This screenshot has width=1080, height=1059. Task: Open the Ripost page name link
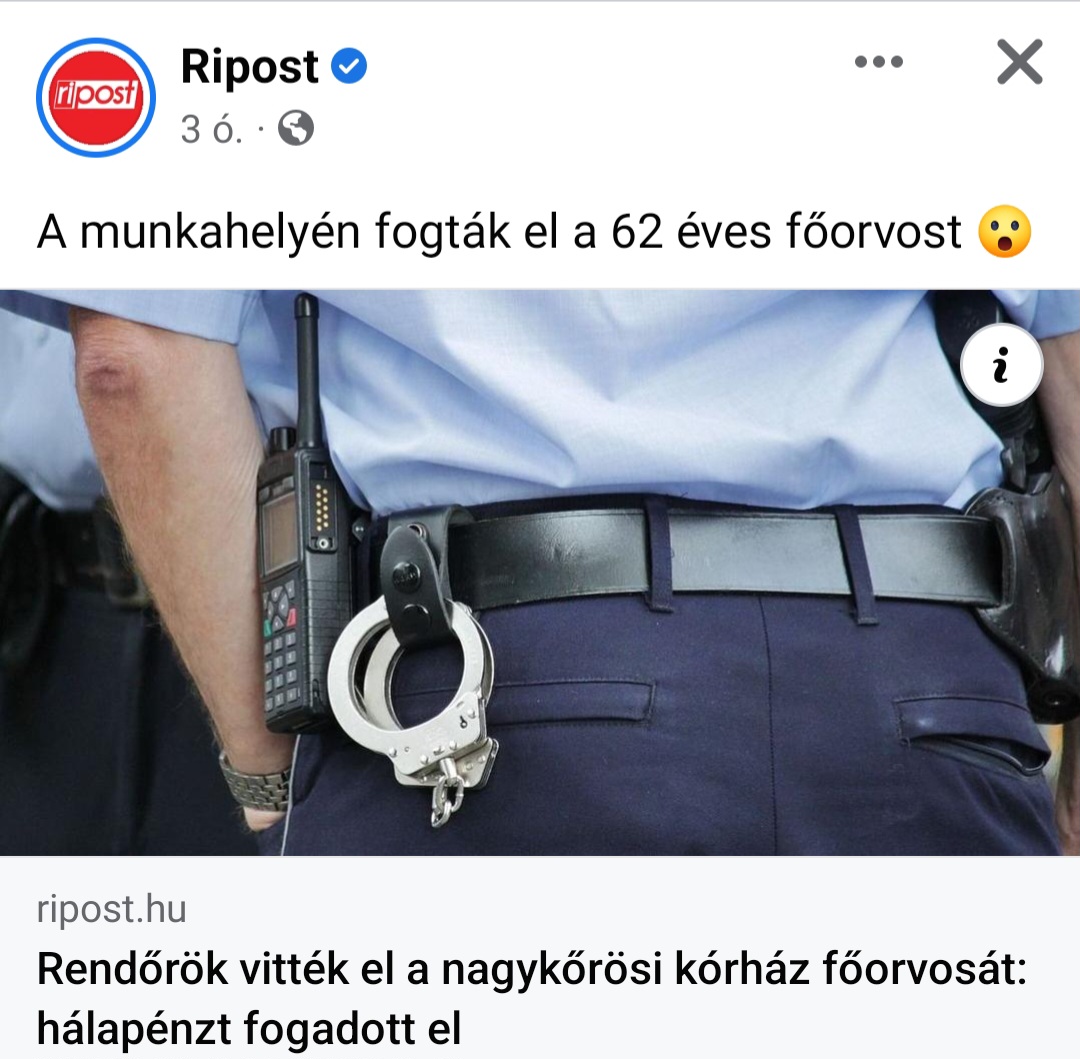point(249,67)
